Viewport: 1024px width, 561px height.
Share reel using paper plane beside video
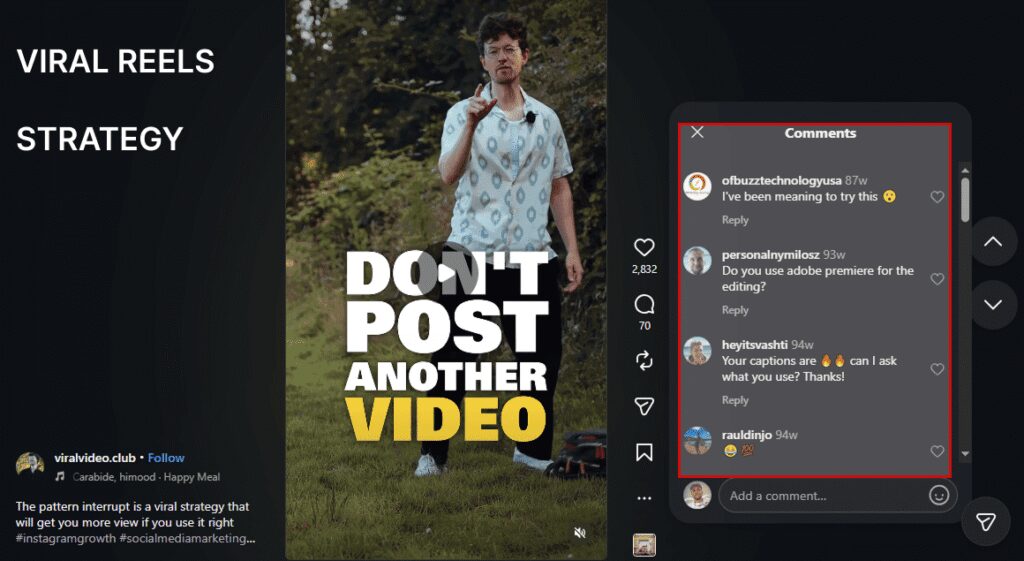[644, 406]
